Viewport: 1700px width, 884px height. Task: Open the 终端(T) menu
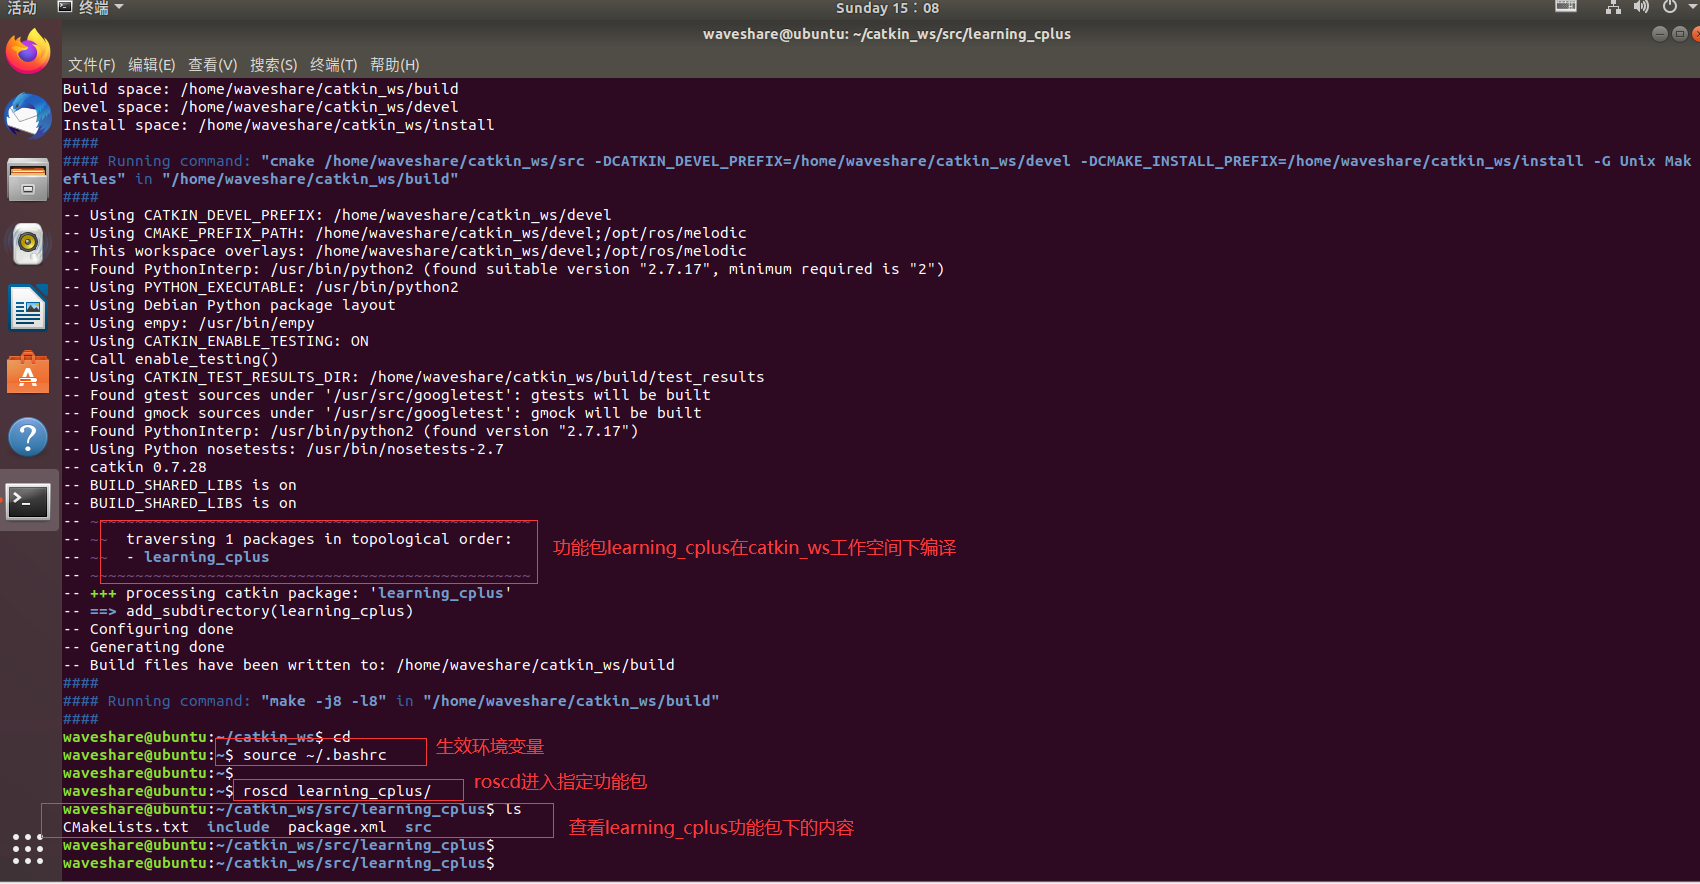coord(333,65)
